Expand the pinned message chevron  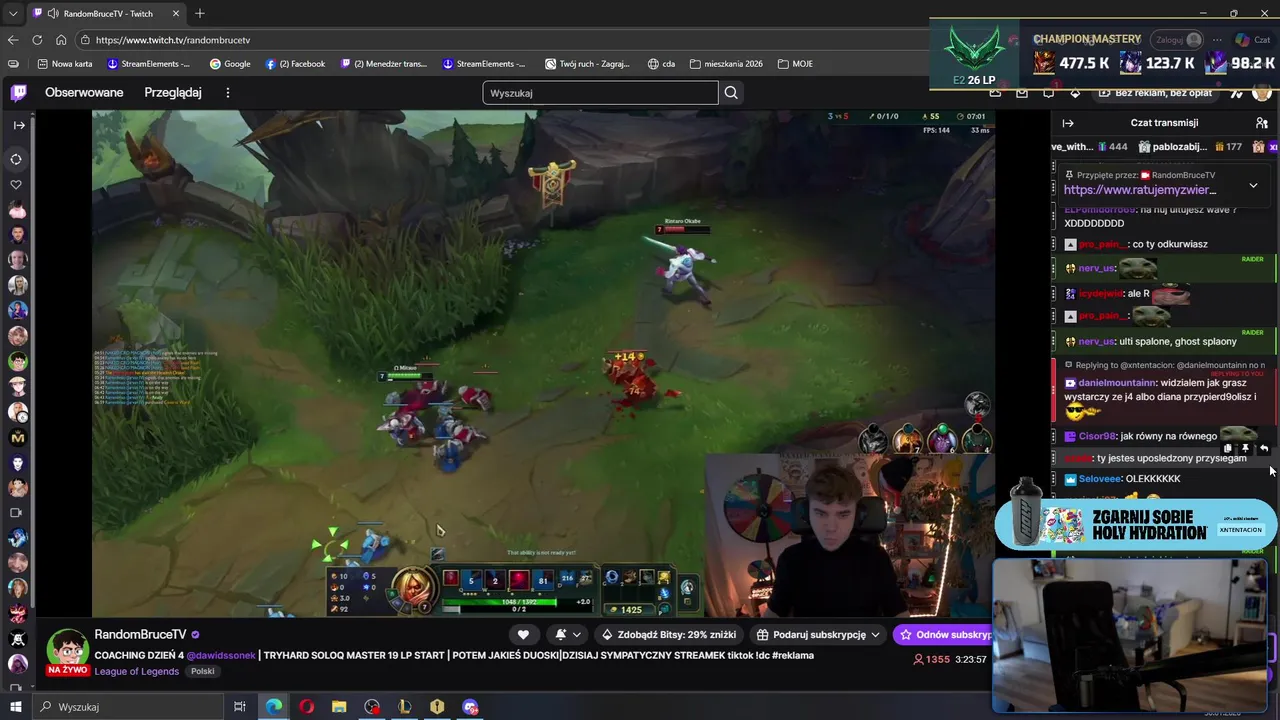[1253, 185]
